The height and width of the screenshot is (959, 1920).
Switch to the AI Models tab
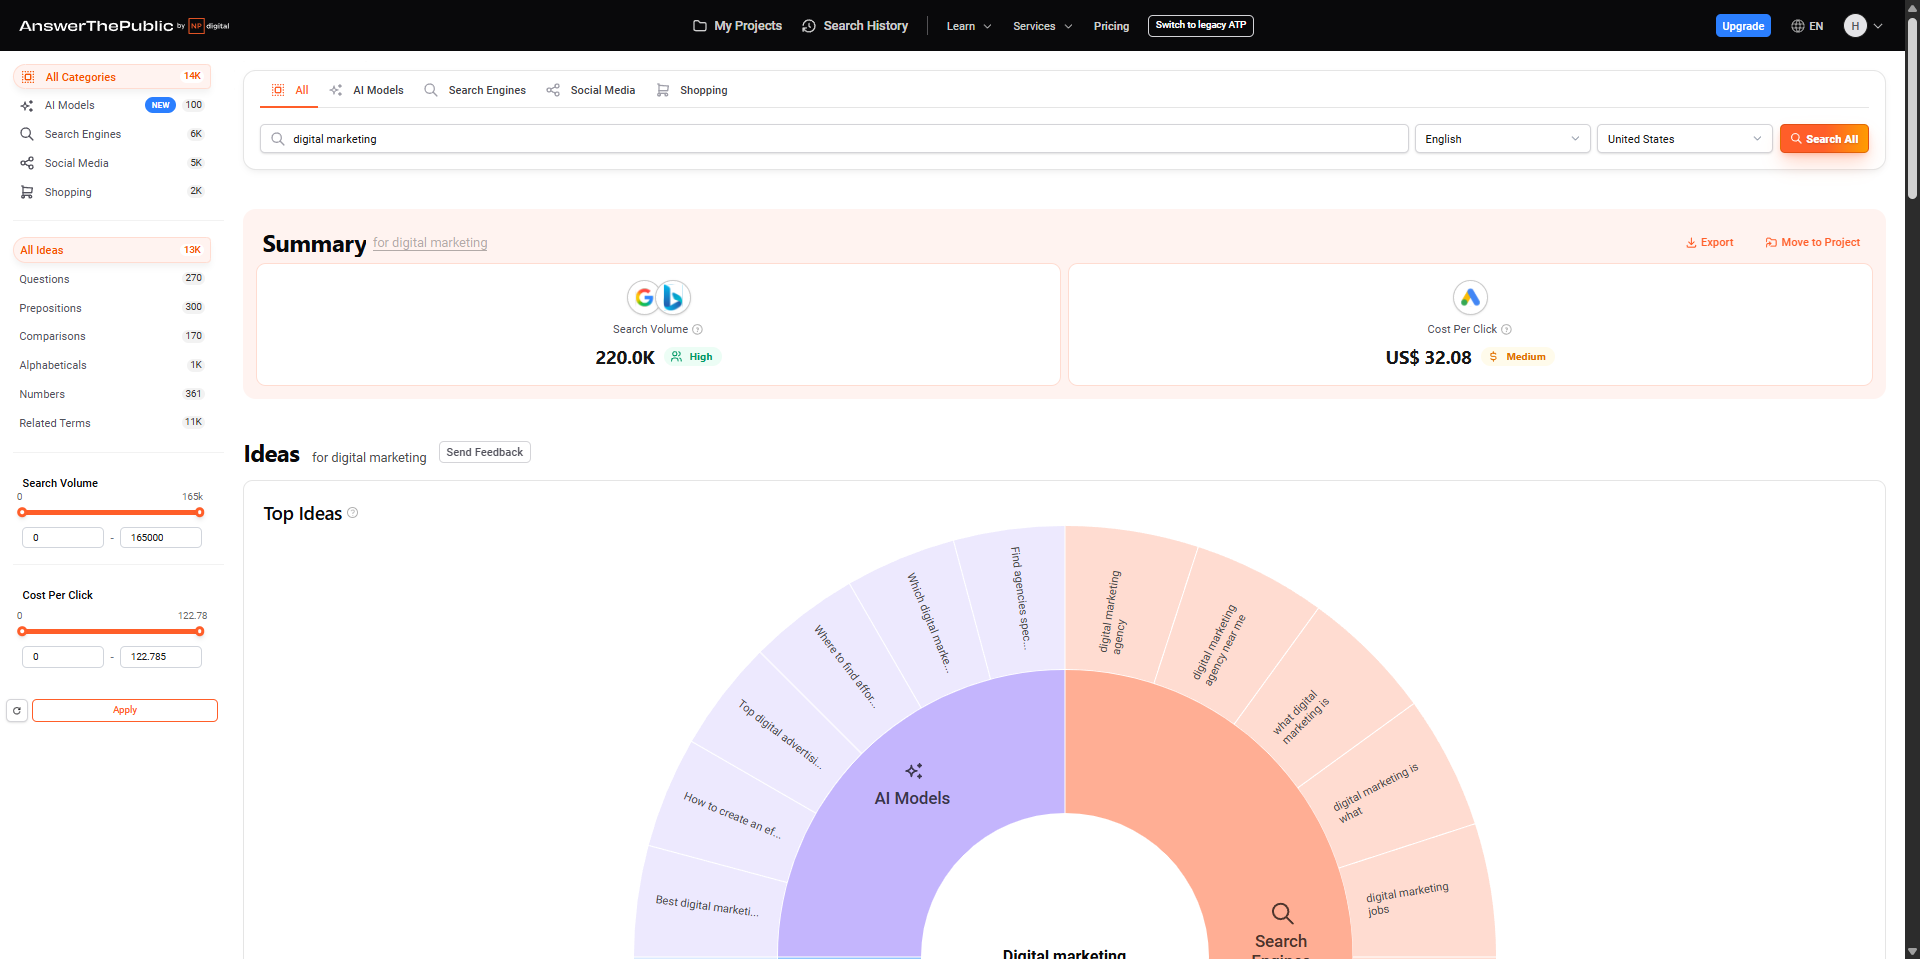(366, 90)
